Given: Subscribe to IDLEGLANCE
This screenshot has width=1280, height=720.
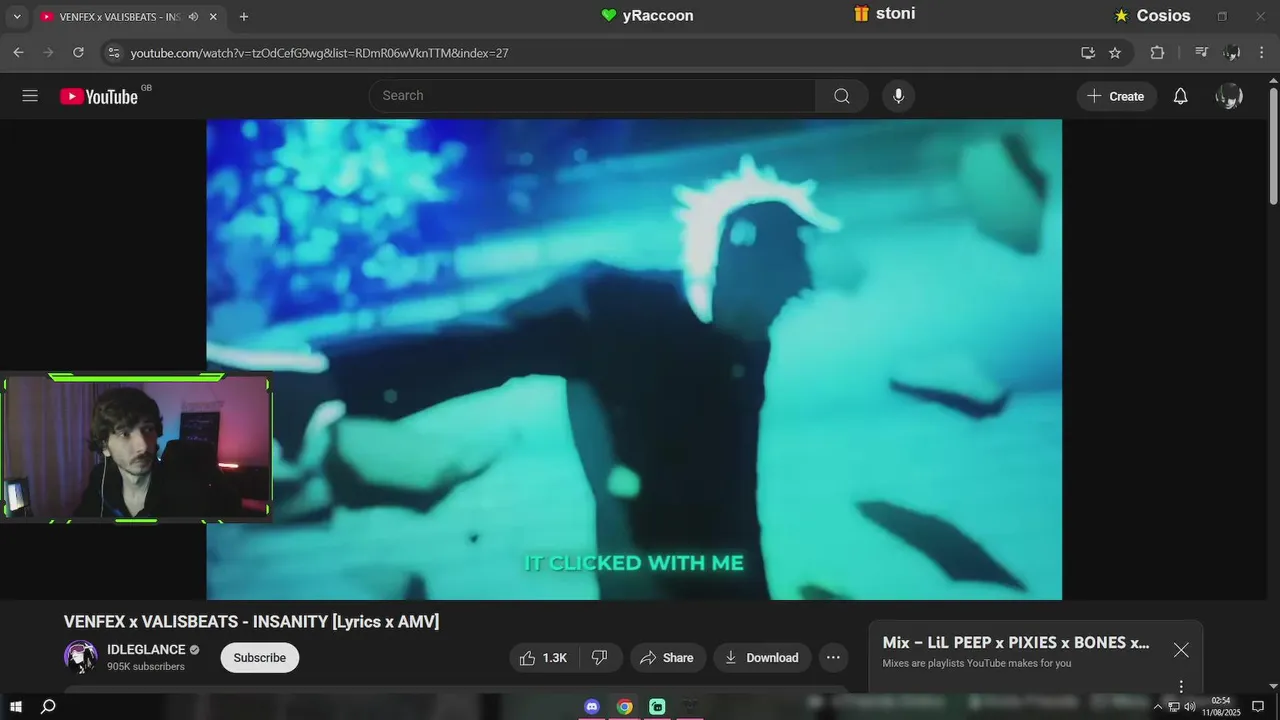Looking at the screenshot, I should (x=260, y=657).
